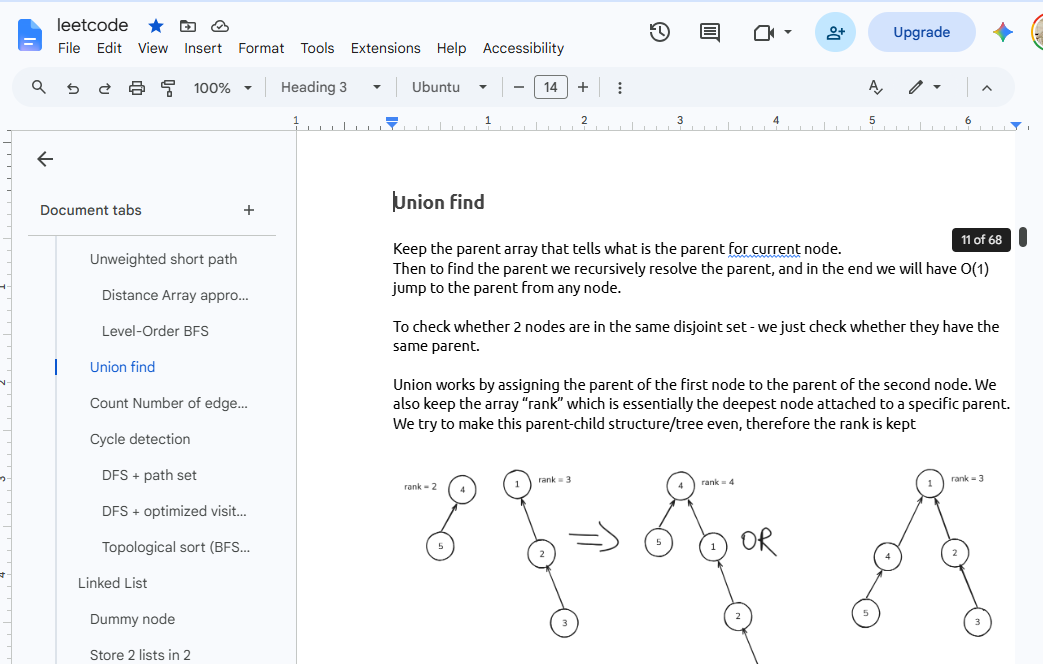Click the Upgrade button

click(x=921, y=32)
